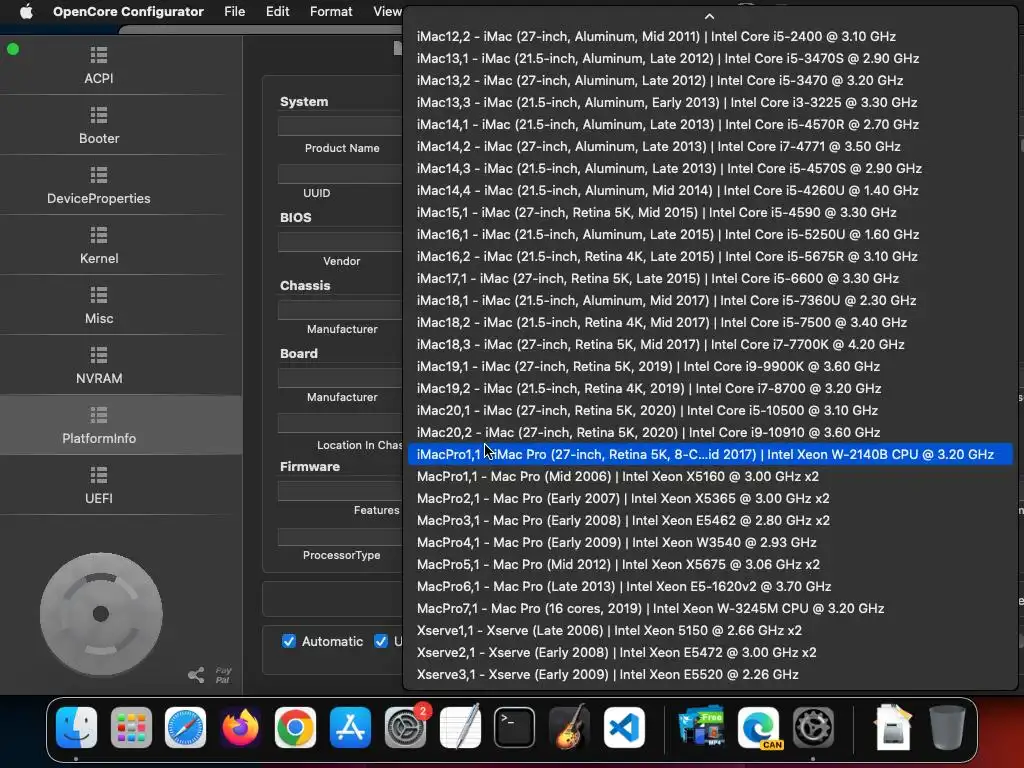1024x768 pixels.
Task: Click the scroll-up arrow atop model list
Action: tap(709, 16)
